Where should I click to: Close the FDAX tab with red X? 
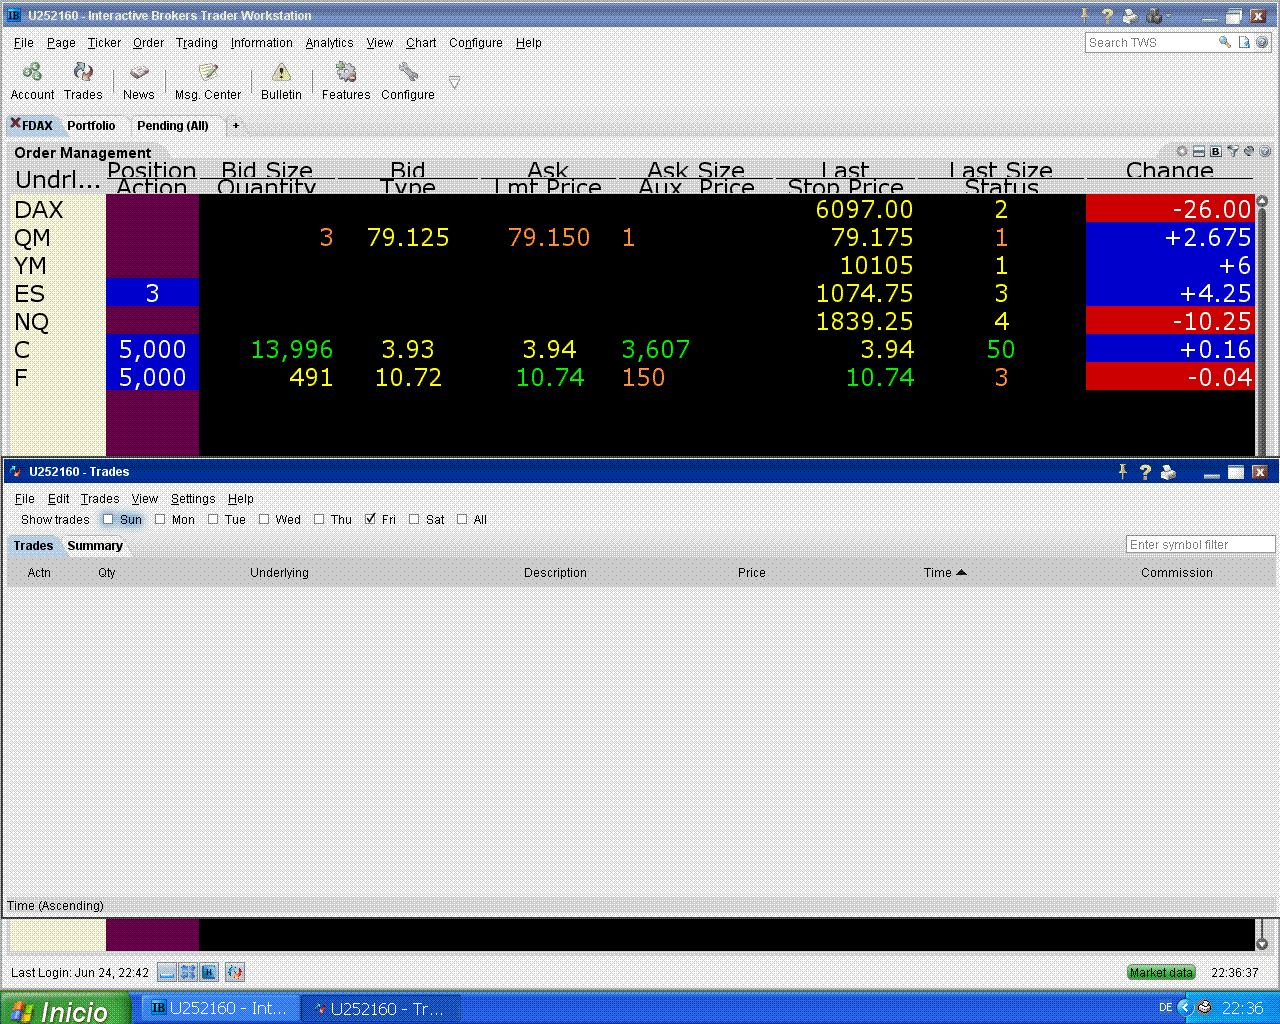[x=15, y=124]
